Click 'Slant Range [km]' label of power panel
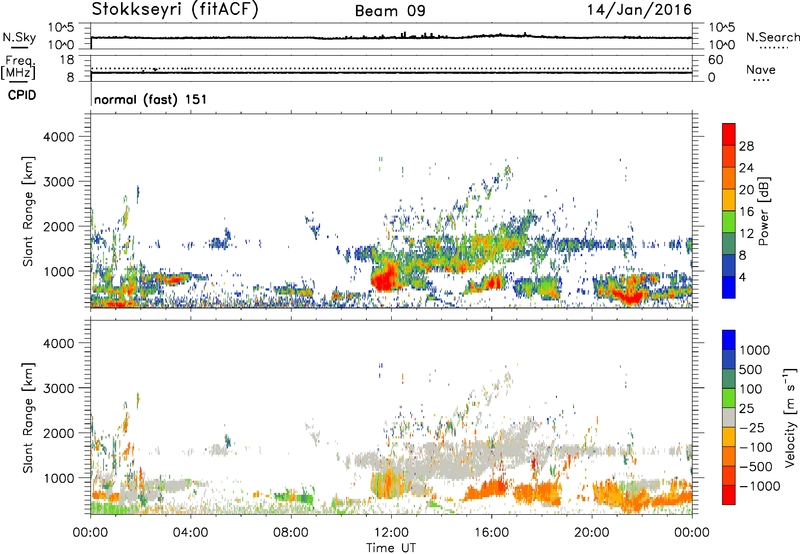This screenshot has width=800, height=554. (x=28, y=211)
